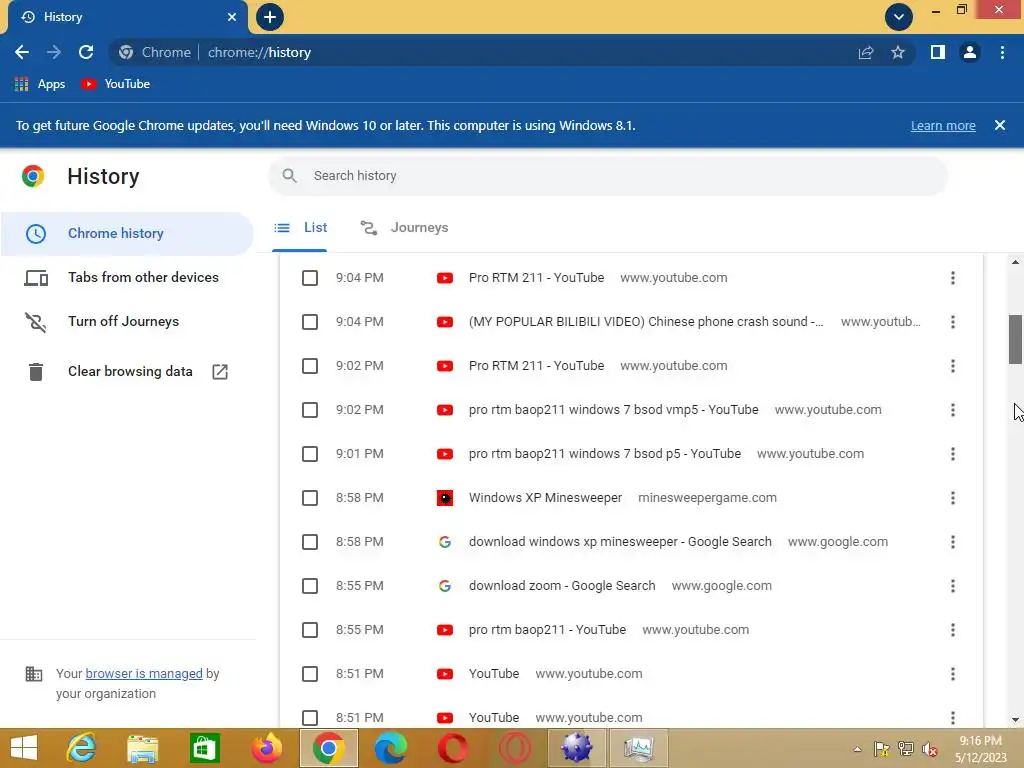Click the forward navigation arrow
Viewport: 1024px width, 768px height.
pyautogui.click(x=54, y=52)
